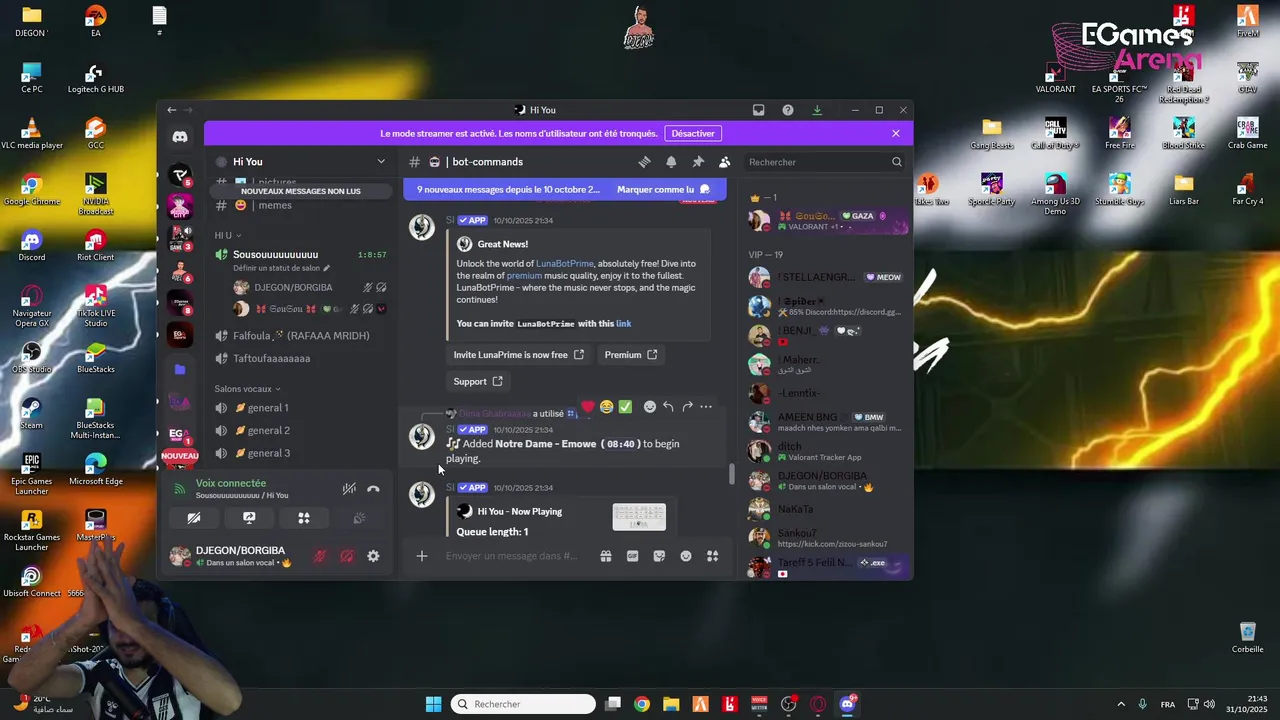Open apps launcher icon in message bar
The height and width of the screenshot is (720, 1280).
click(713, 556)
